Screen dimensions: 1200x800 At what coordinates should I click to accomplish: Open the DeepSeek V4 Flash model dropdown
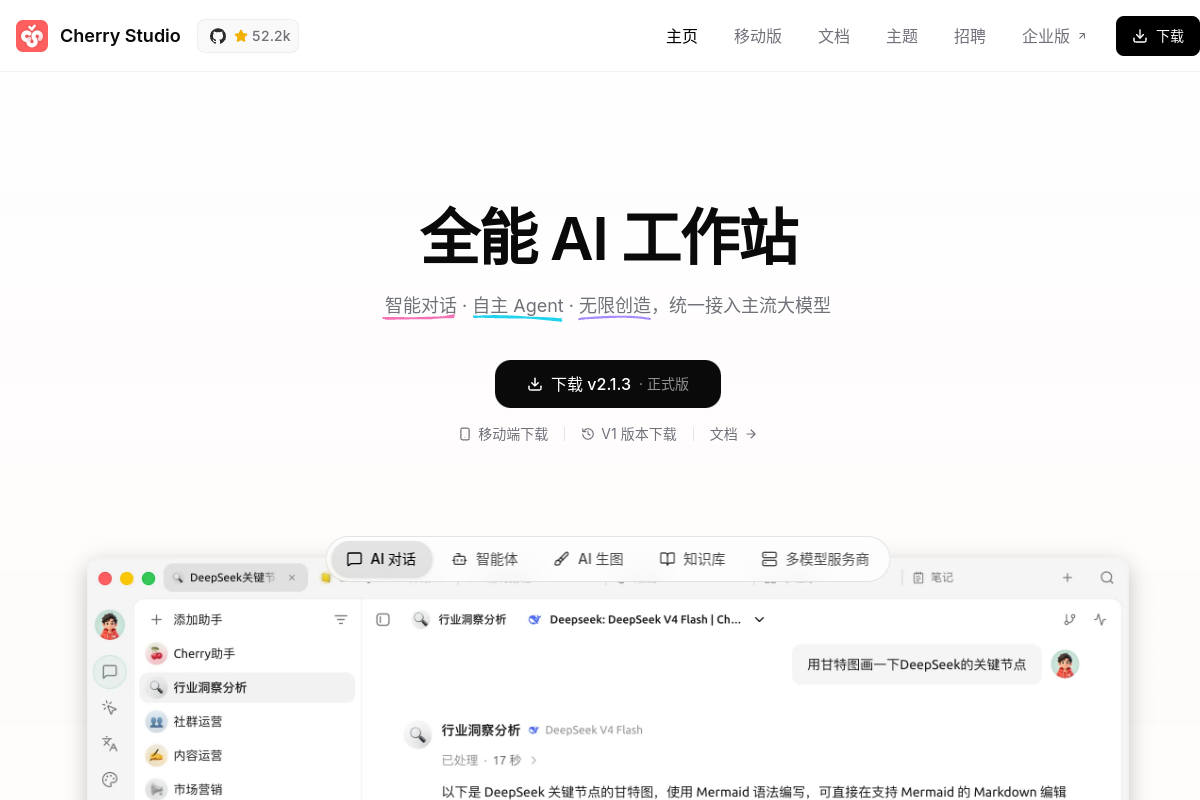point(646,620)
